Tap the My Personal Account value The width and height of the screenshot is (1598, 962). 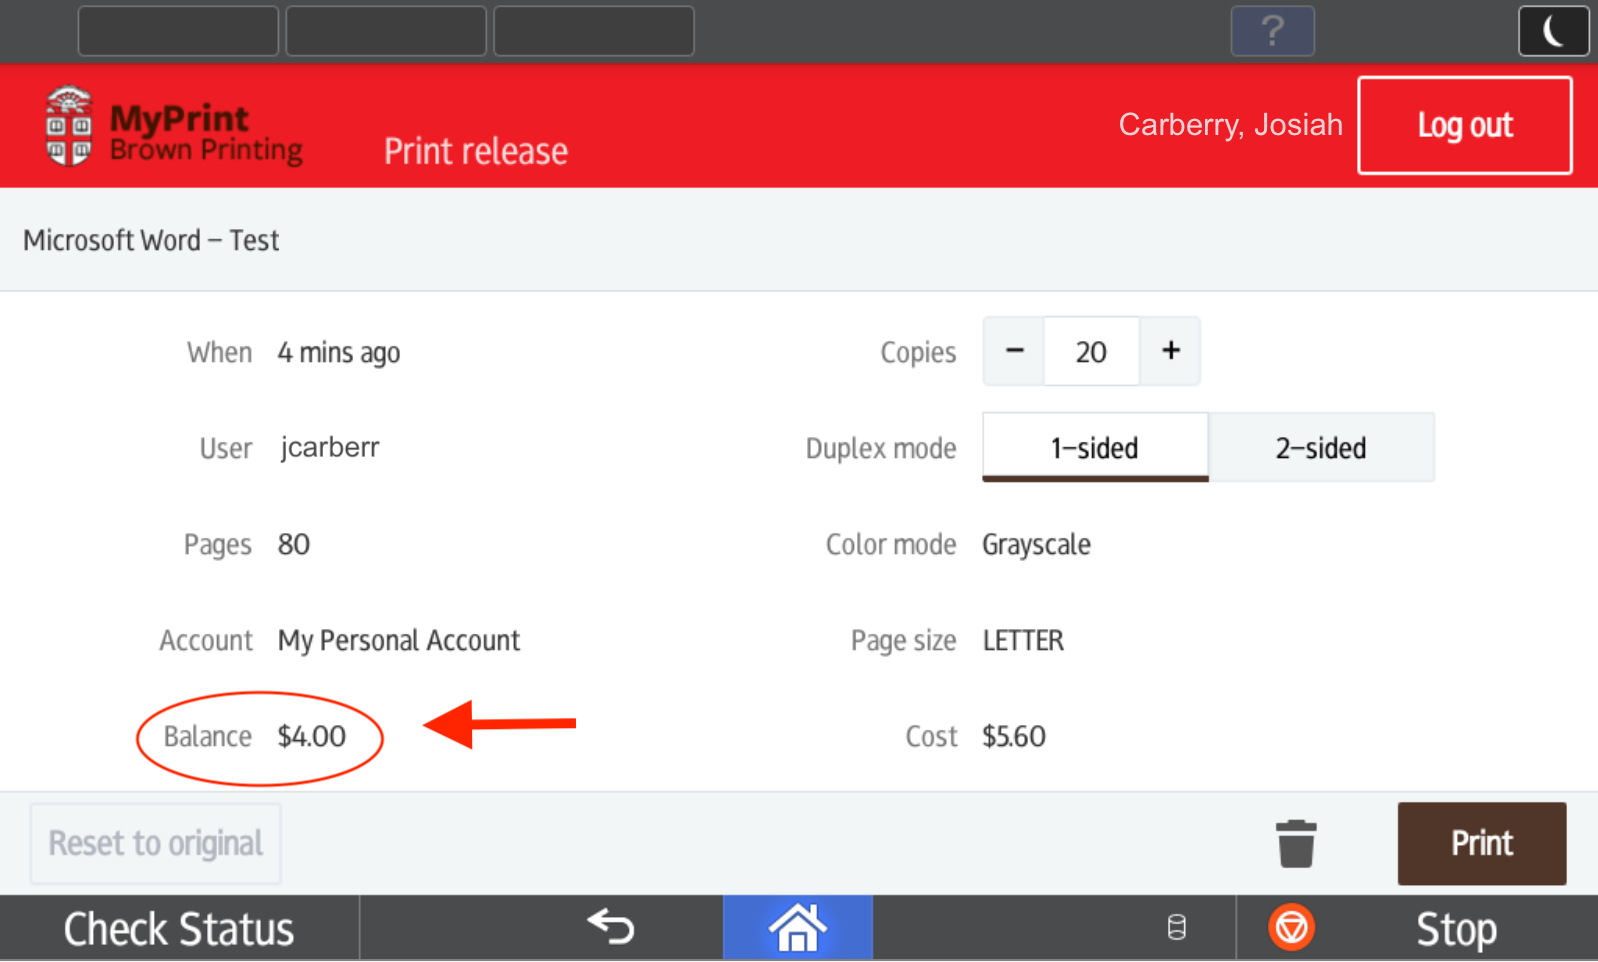pyautogui.click(x=399, y=641)
